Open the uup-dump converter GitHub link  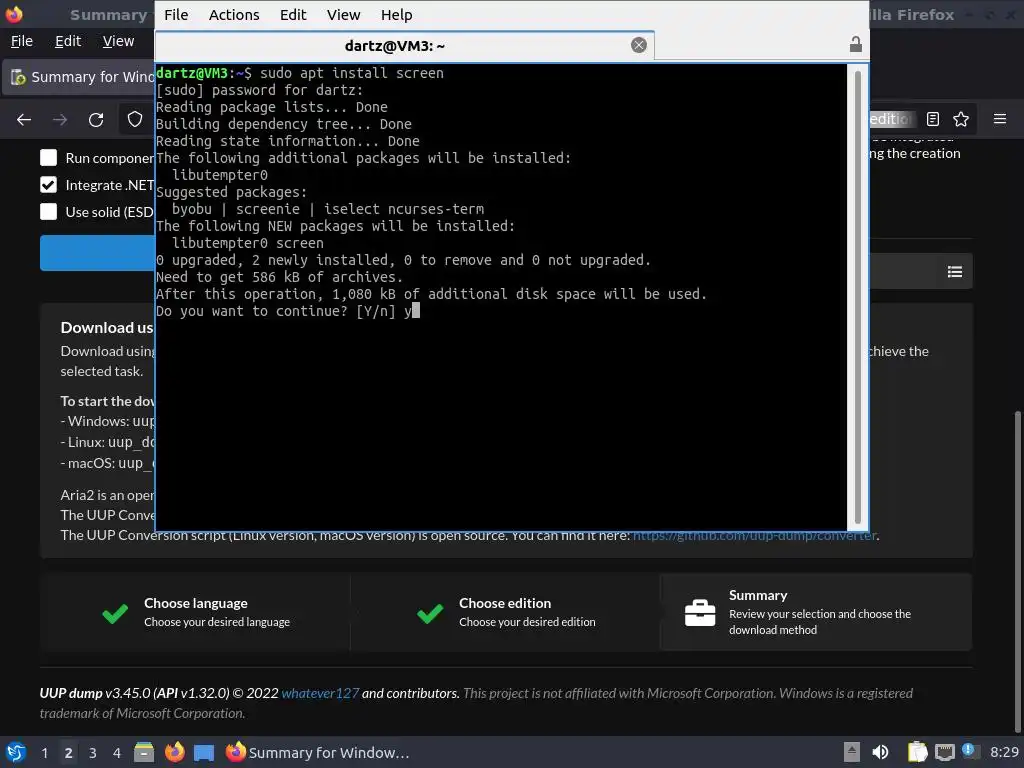click(x=754, y=536)
